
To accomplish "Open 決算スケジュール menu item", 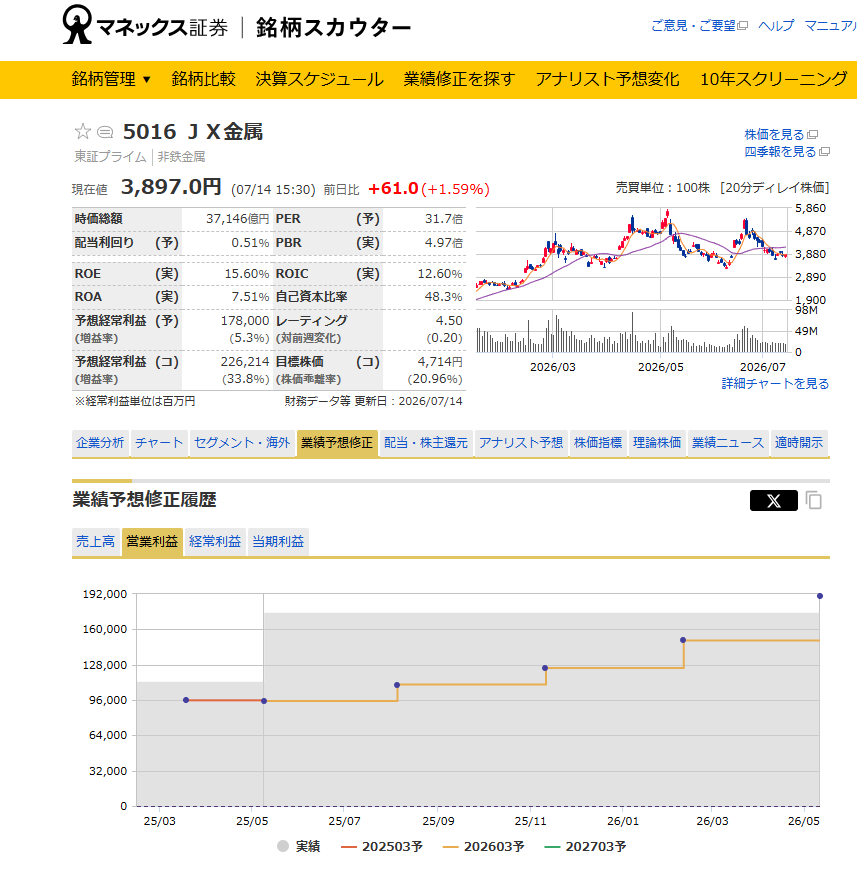I will [319, 79].
